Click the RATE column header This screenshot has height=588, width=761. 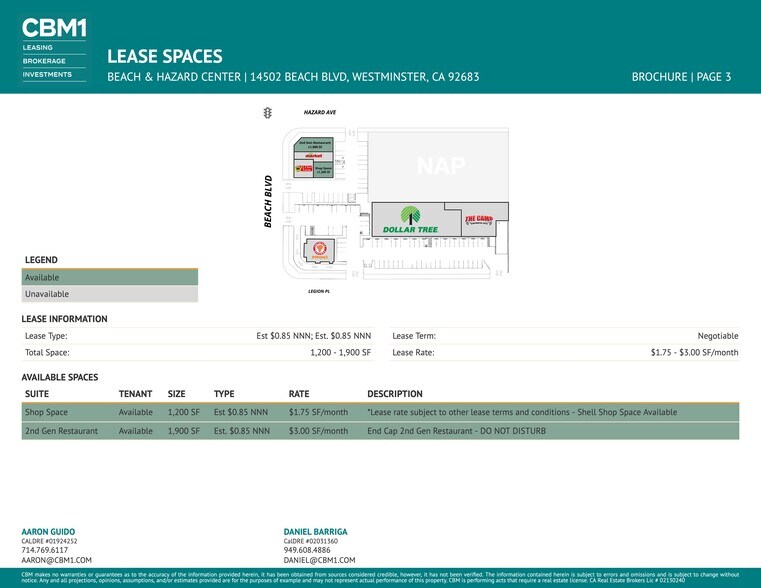pos(299,394)
